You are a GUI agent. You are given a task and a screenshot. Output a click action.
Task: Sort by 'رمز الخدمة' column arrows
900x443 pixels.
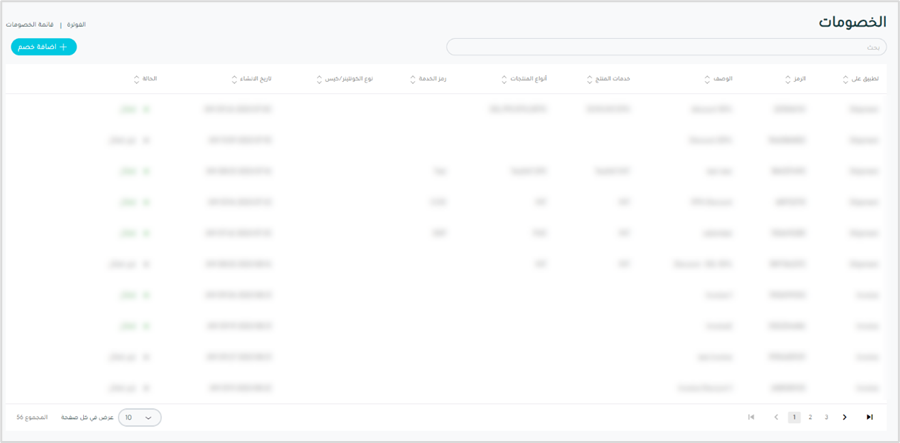pos(414,79)
